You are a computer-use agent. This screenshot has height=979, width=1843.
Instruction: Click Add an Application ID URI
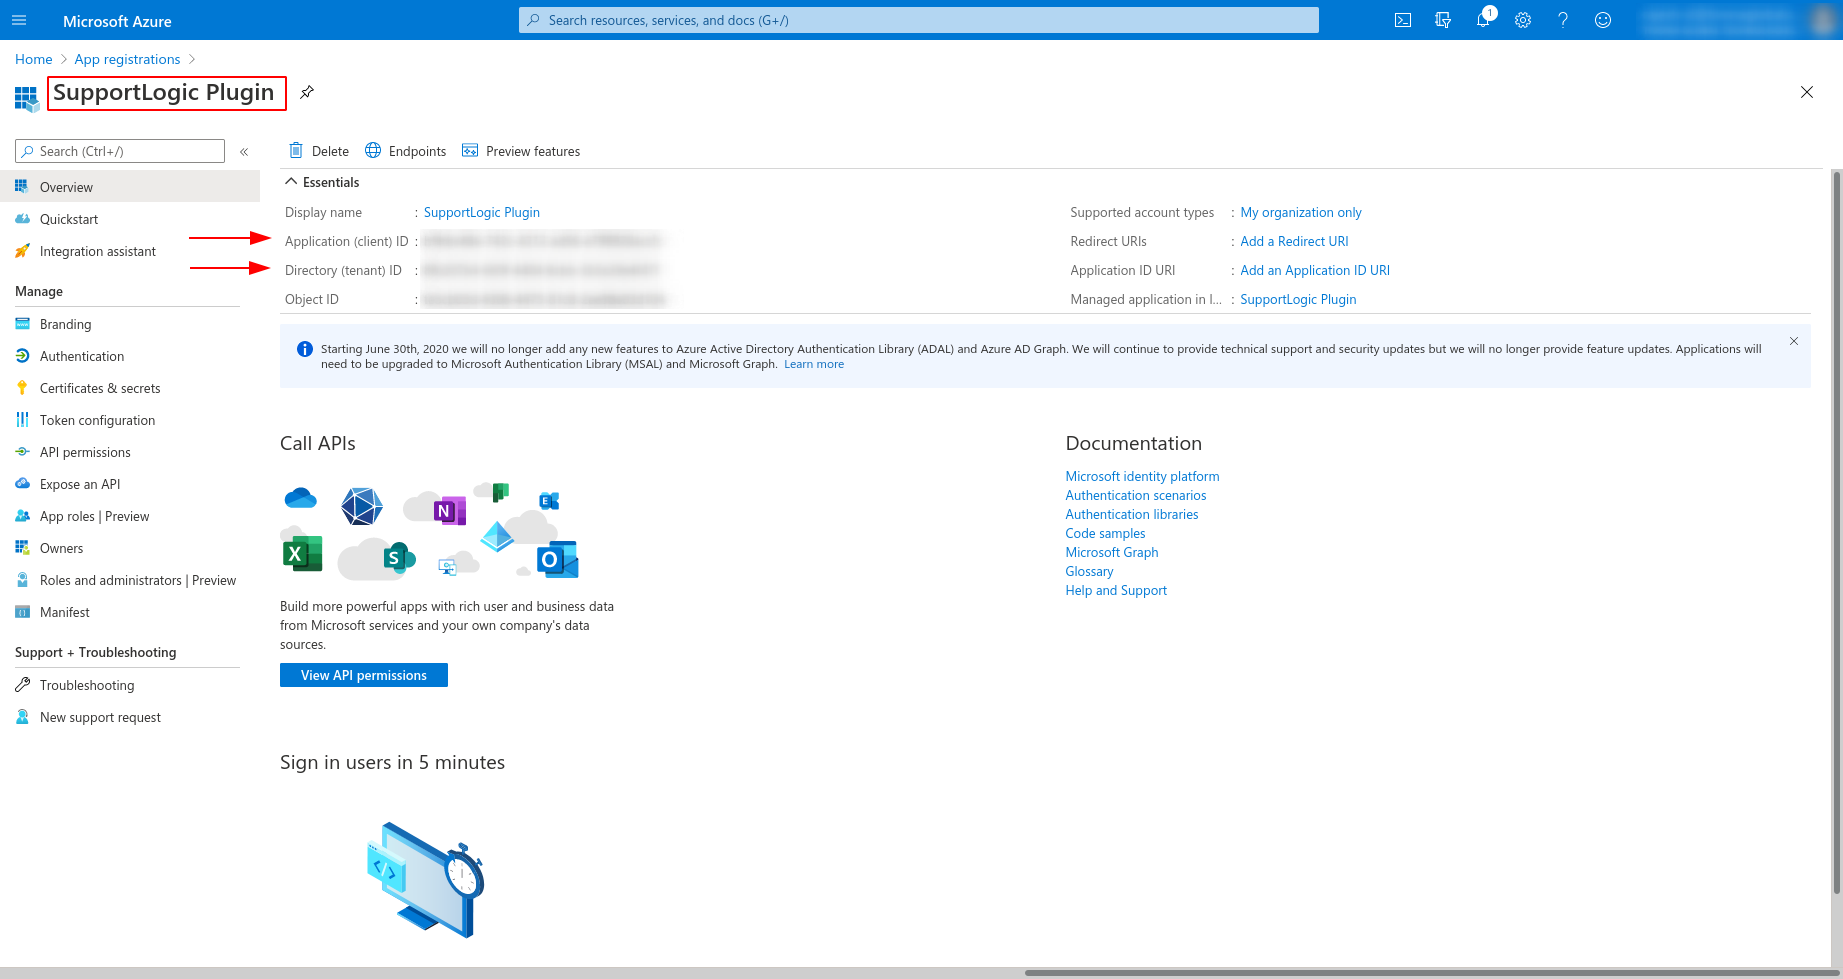[1315, 270]
